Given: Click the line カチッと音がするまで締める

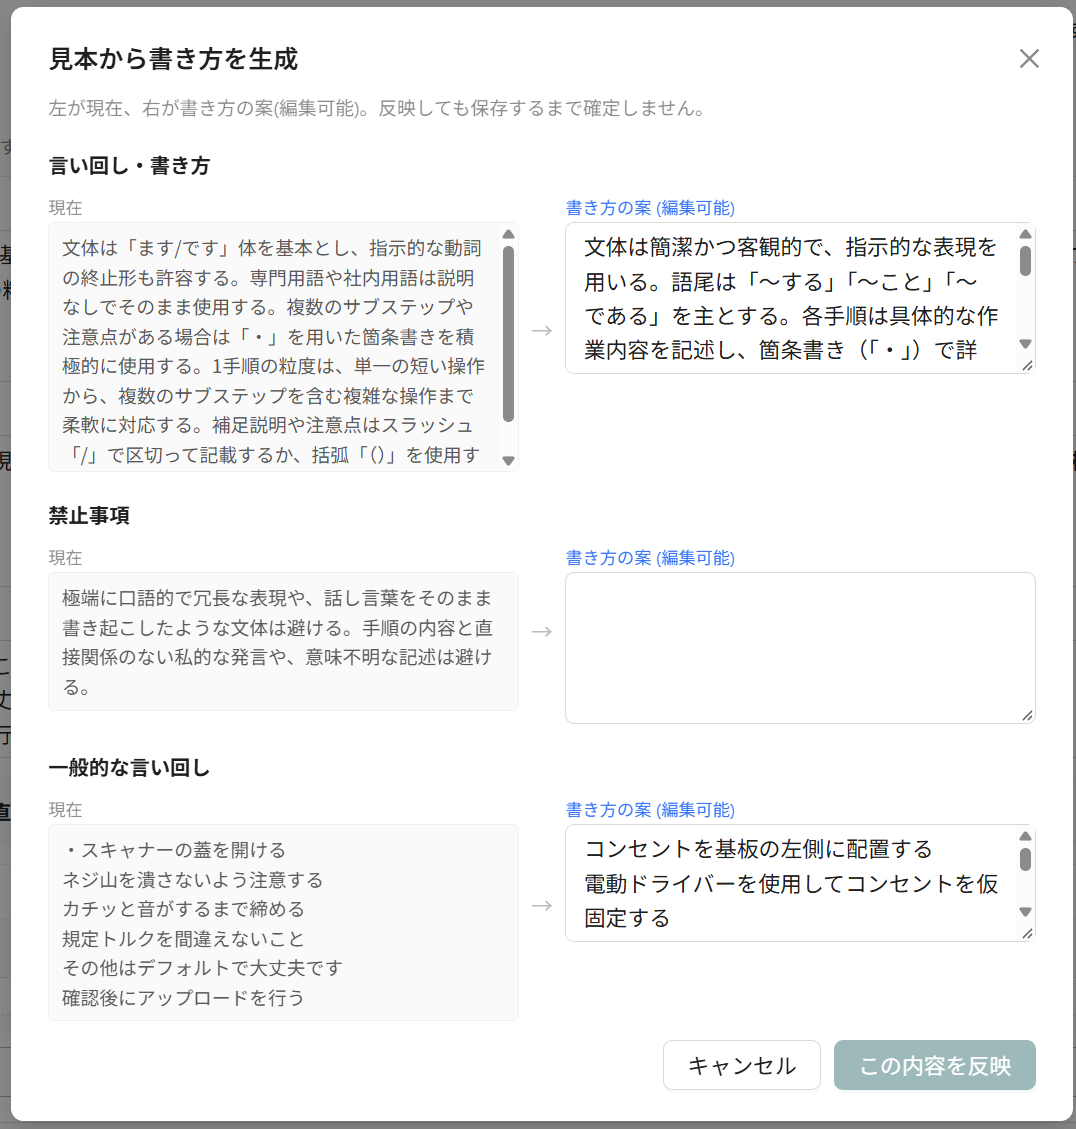Looking at the screenshot, I should [x=183, y=909].
